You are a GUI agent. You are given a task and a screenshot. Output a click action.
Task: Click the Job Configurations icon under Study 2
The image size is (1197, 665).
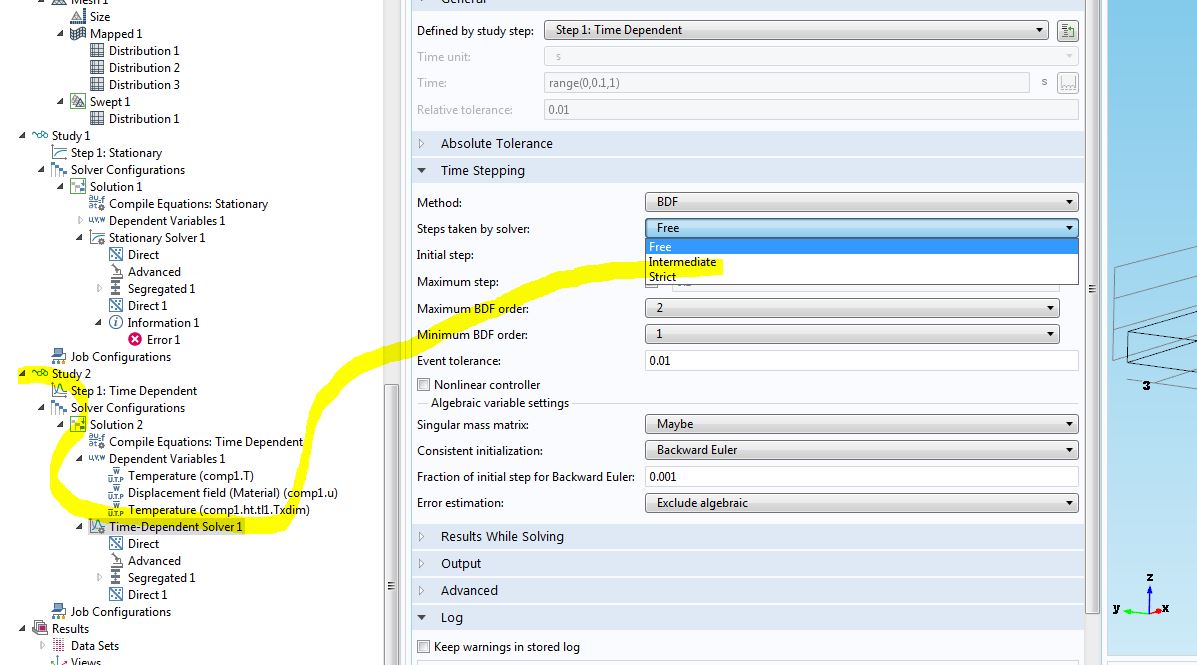[x=59, y=612]
